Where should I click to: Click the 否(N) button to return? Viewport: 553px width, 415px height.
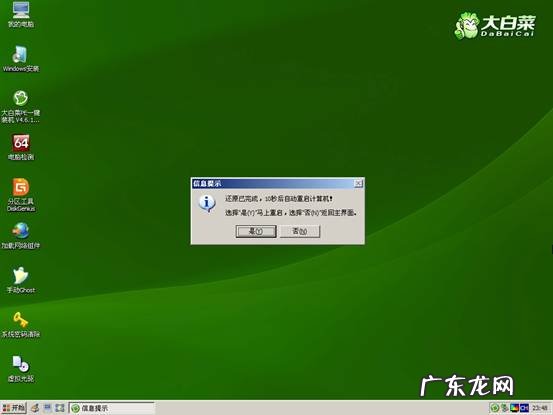click(300, 231)
